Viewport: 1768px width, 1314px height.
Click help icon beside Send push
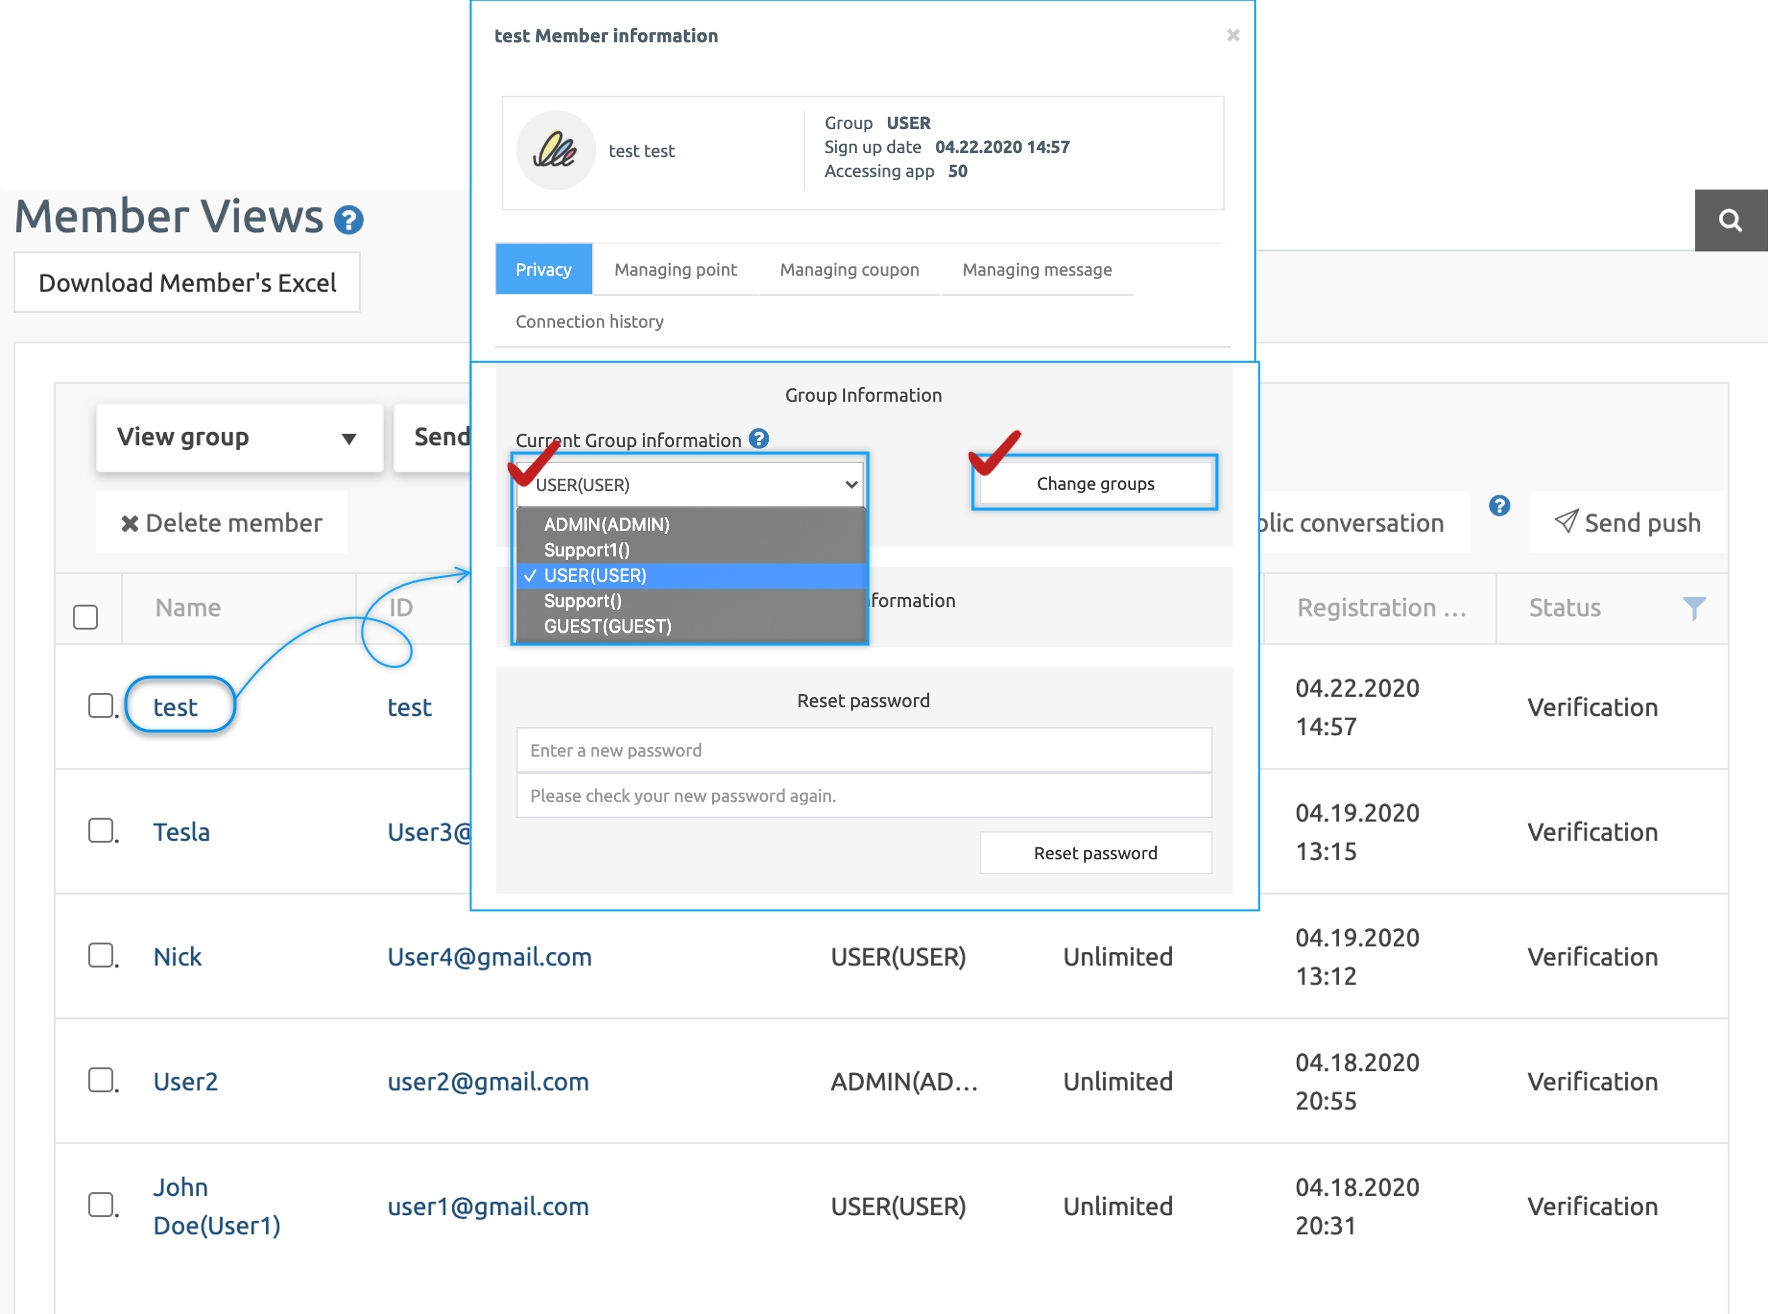click(x=1499, y=506)
